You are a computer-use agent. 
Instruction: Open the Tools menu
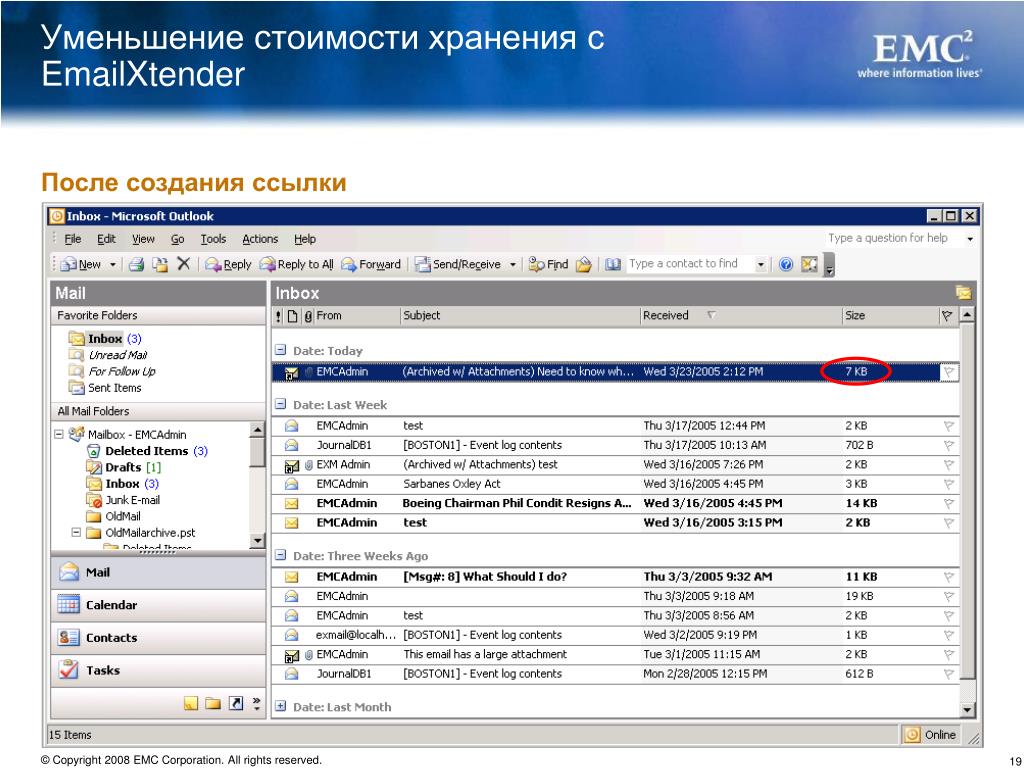(213, 239)
